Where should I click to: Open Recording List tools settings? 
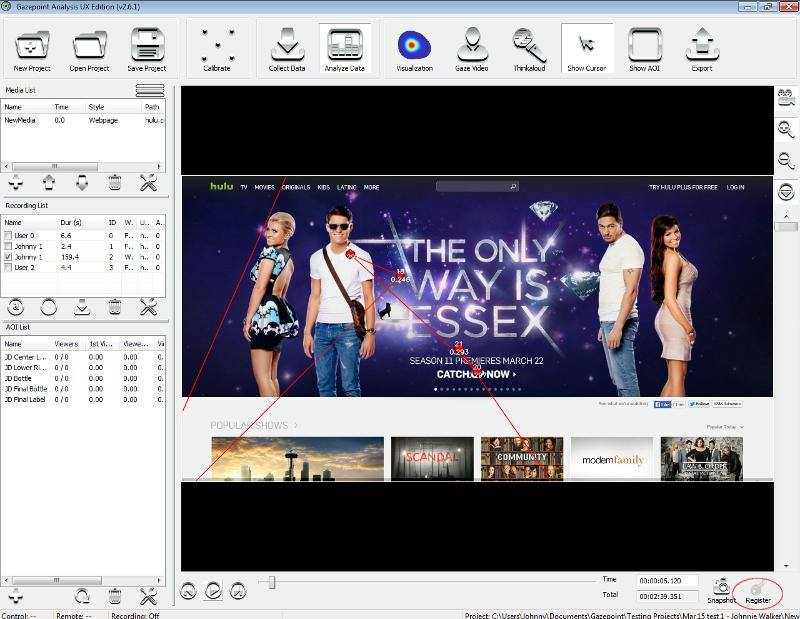148,307
